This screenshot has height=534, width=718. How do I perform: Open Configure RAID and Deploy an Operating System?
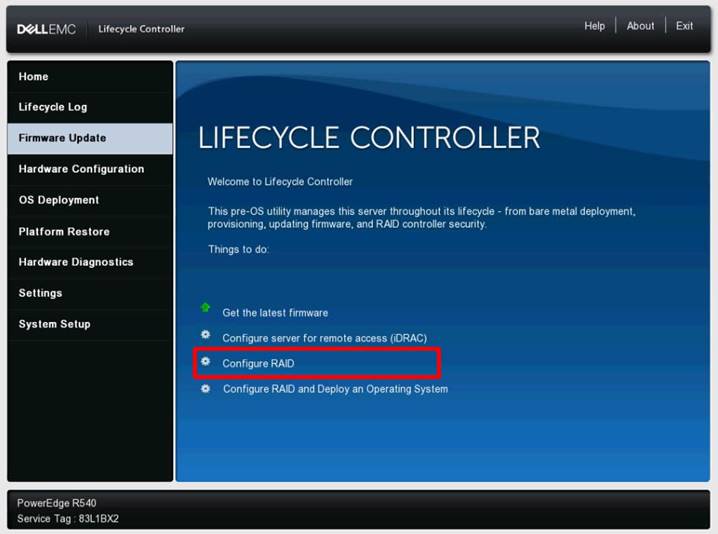point(335,389)
